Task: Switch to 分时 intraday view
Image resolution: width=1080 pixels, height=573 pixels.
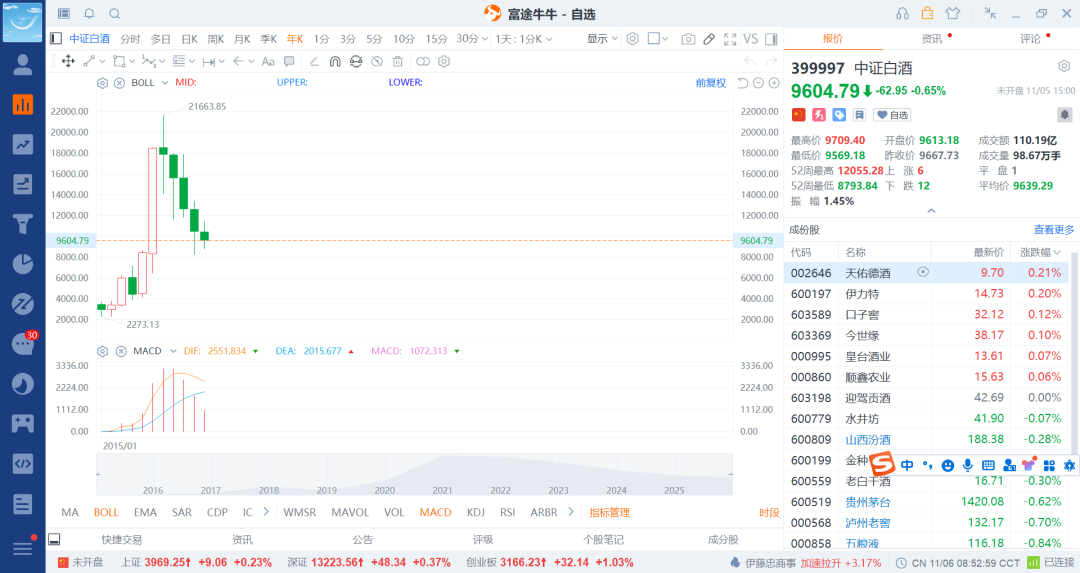Action: point(130,39)
